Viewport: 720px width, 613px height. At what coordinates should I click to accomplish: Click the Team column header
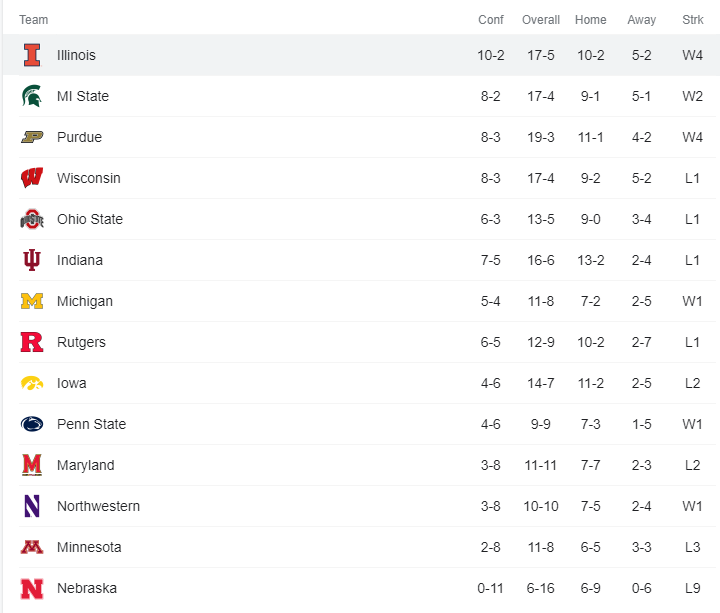[33, 20]
